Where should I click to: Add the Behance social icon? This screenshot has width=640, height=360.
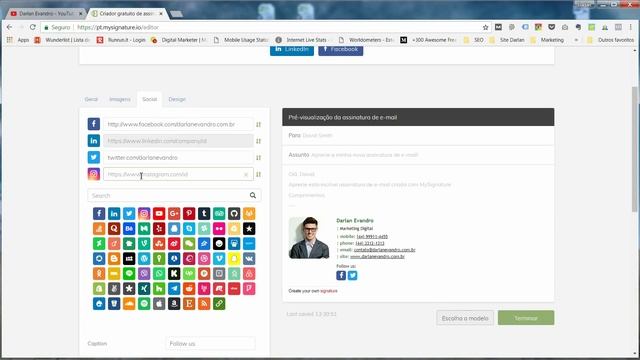coord(129,229)
